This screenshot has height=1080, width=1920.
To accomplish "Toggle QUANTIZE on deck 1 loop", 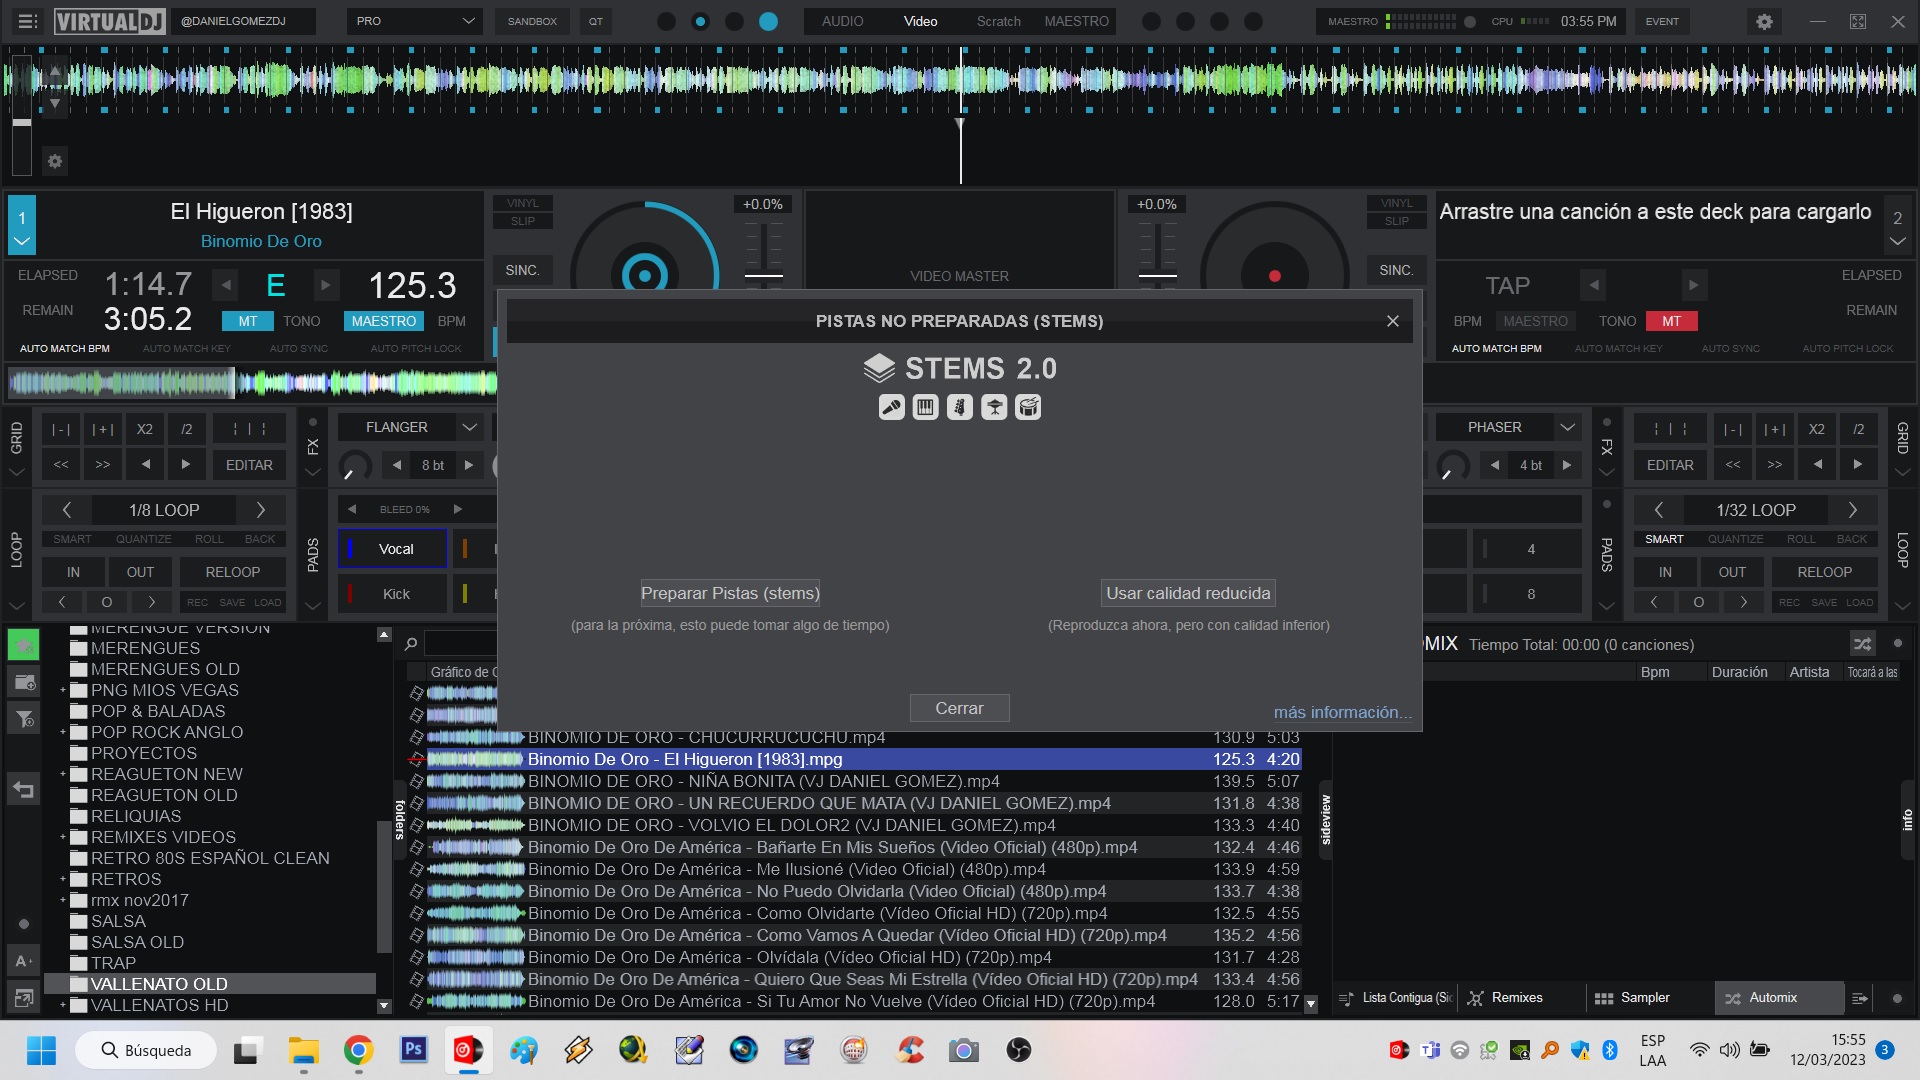I will [x=143, y=539].
